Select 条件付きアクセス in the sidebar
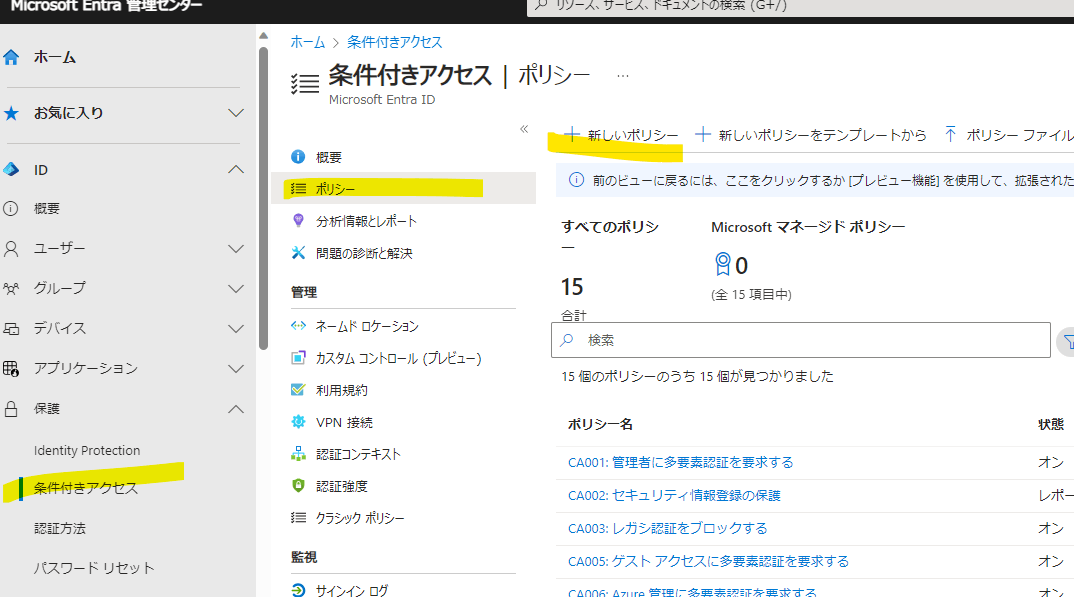Screen dimensions: 1074x597 [x=86, y=488]
